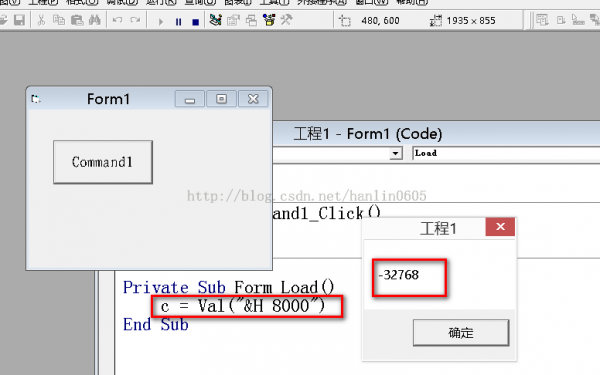This screenshot has width=600, height=375.
Task: Open the Project Explorer icon
Action: pos(216,20)
